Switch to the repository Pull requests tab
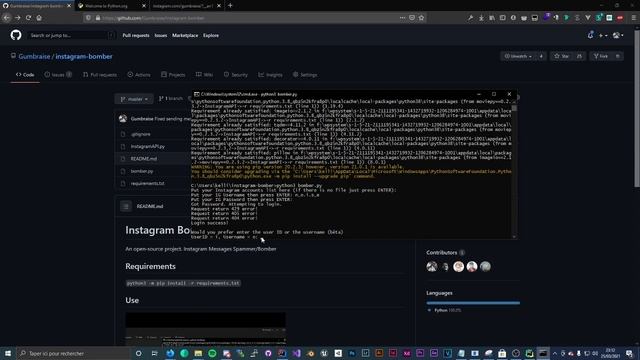 tap(100, 75)
